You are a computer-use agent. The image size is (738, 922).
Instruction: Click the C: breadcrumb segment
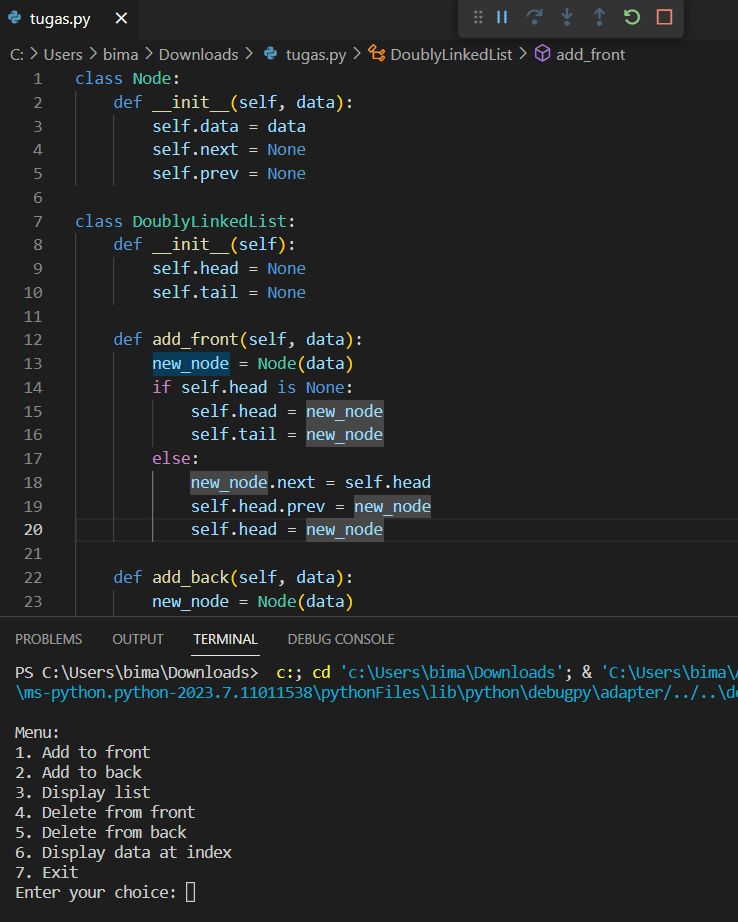[x=17, y=55]
